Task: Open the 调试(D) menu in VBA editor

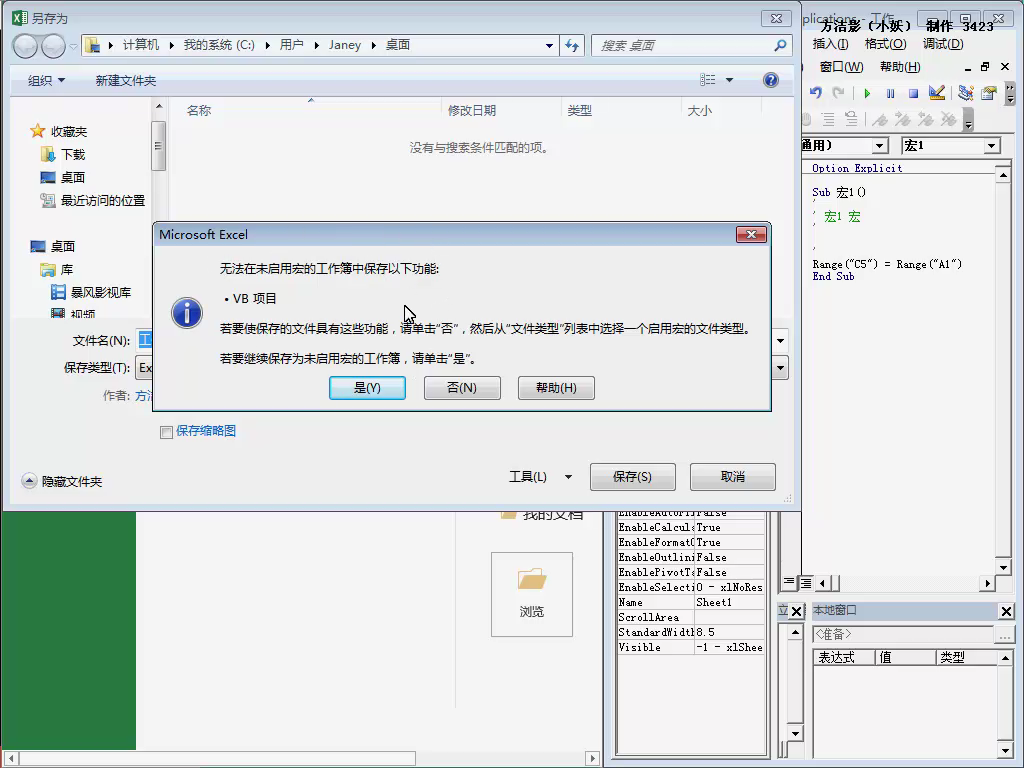Action: click(x=943, y=44)
